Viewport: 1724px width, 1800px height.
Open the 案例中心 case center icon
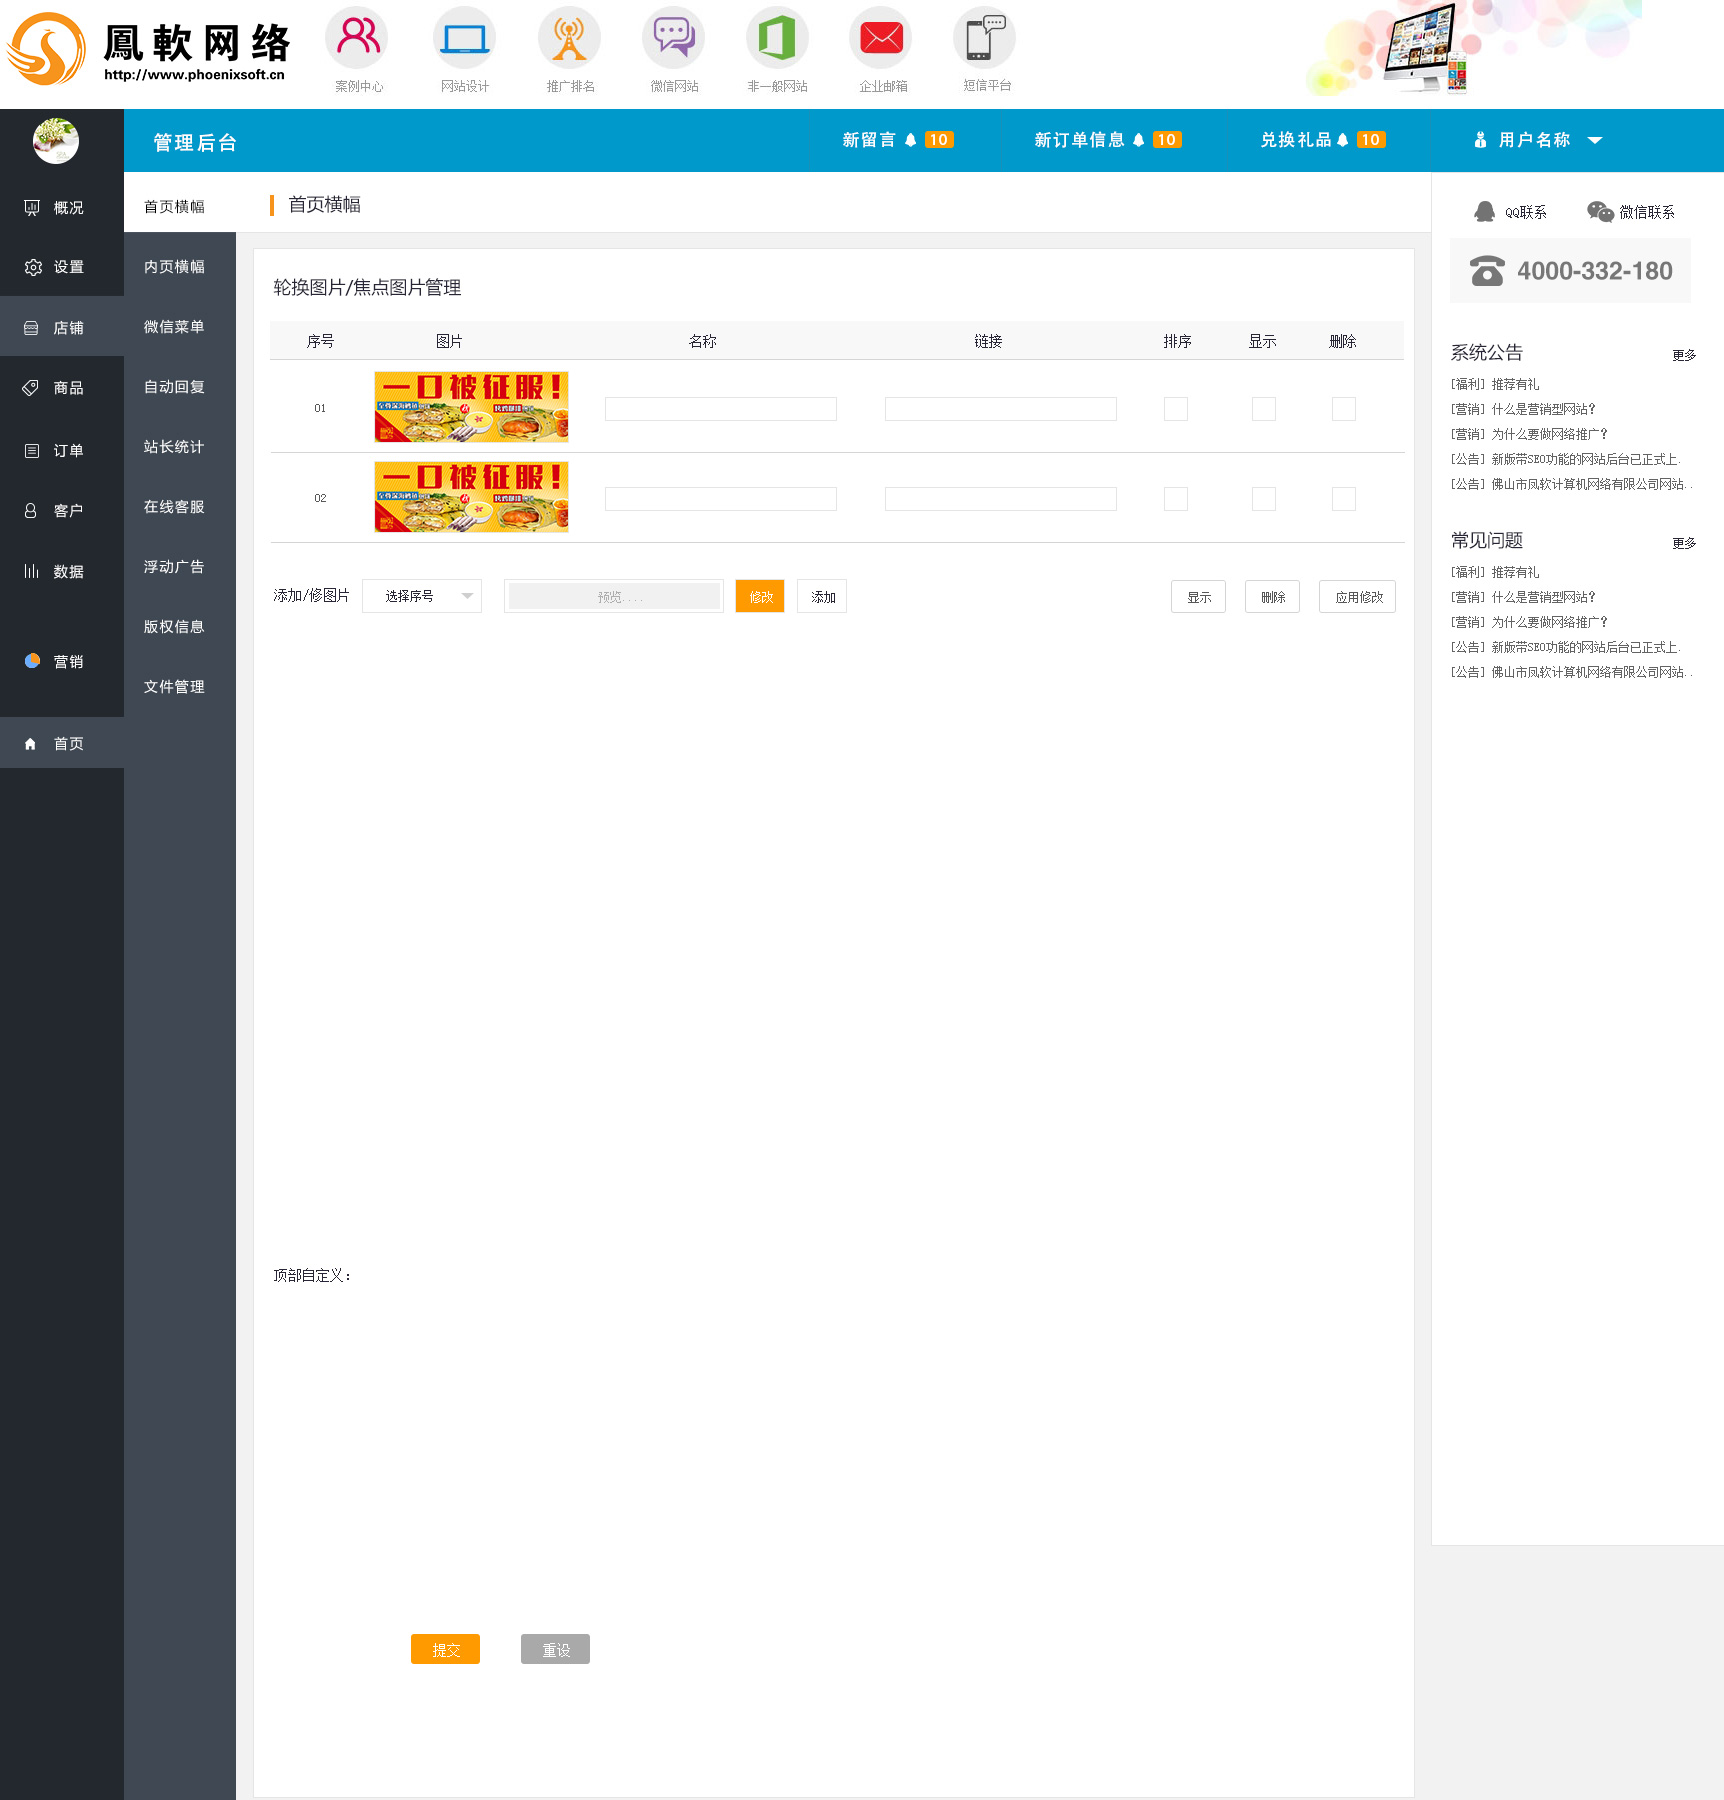[357, 39]
